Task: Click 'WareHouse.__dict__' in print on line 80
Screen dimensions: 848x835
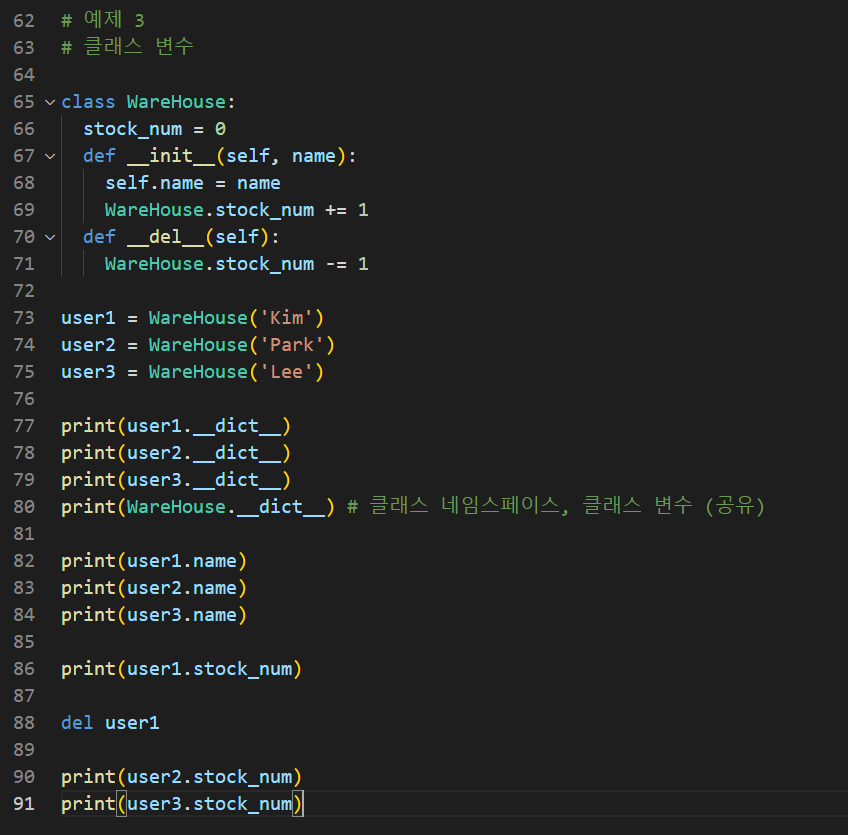Action: point(226,507)
